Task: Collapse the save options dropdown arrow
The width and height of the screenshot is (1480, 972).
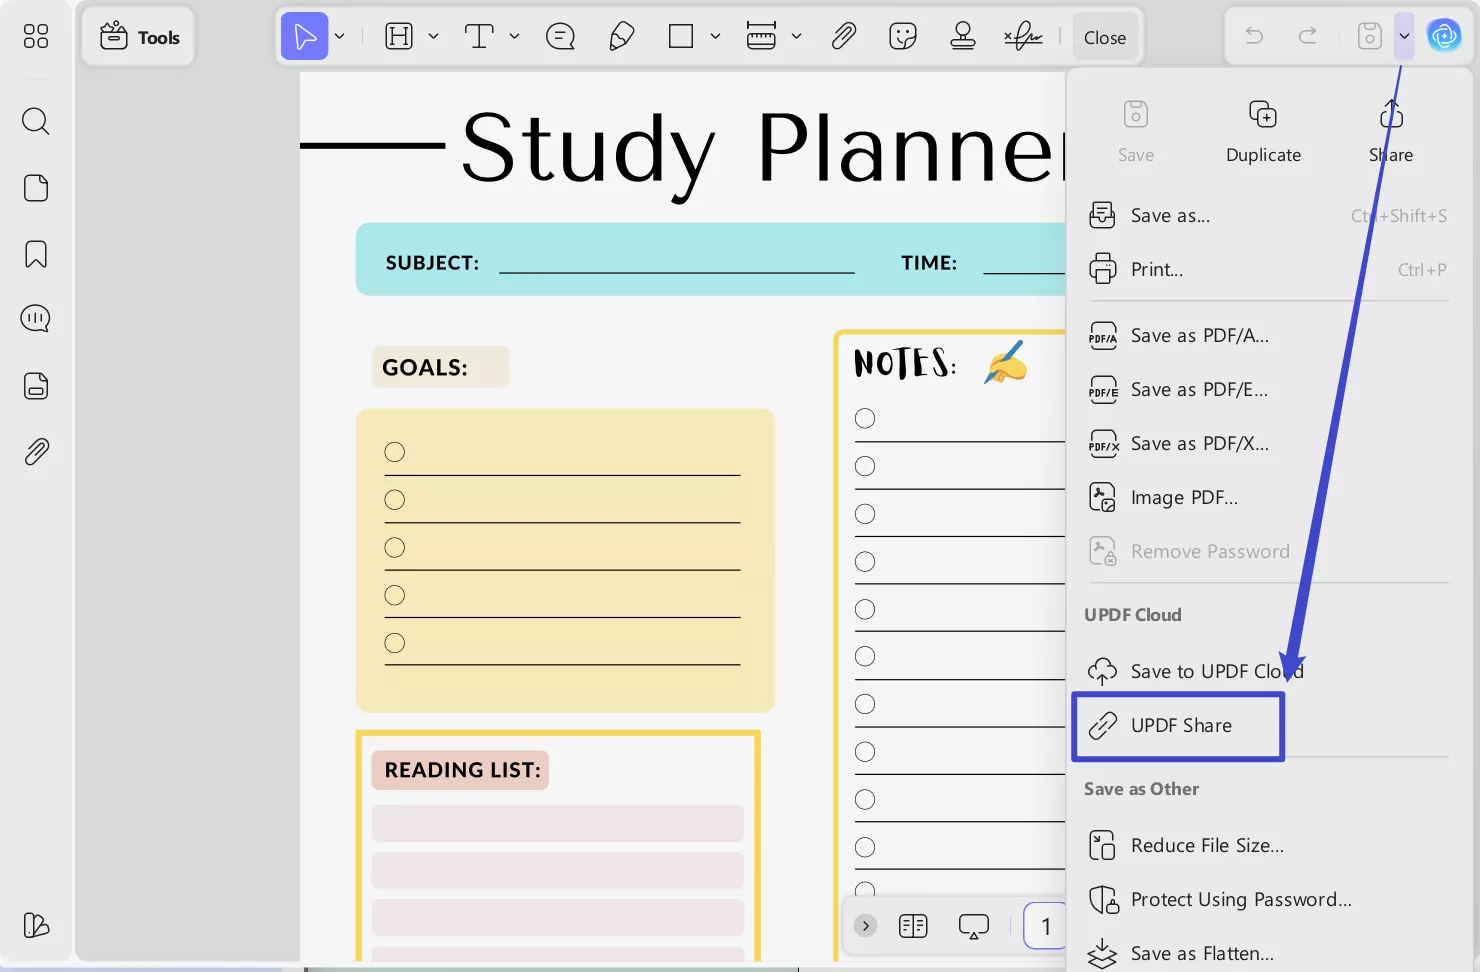Action: coord(1404,37)
